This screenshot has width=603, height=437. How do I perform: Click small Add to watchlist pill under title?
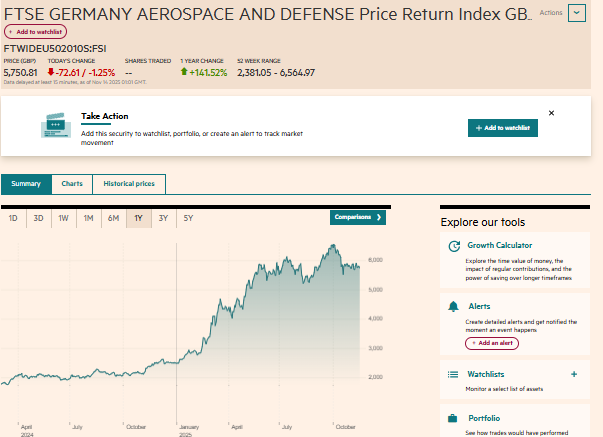pos(36,33)
